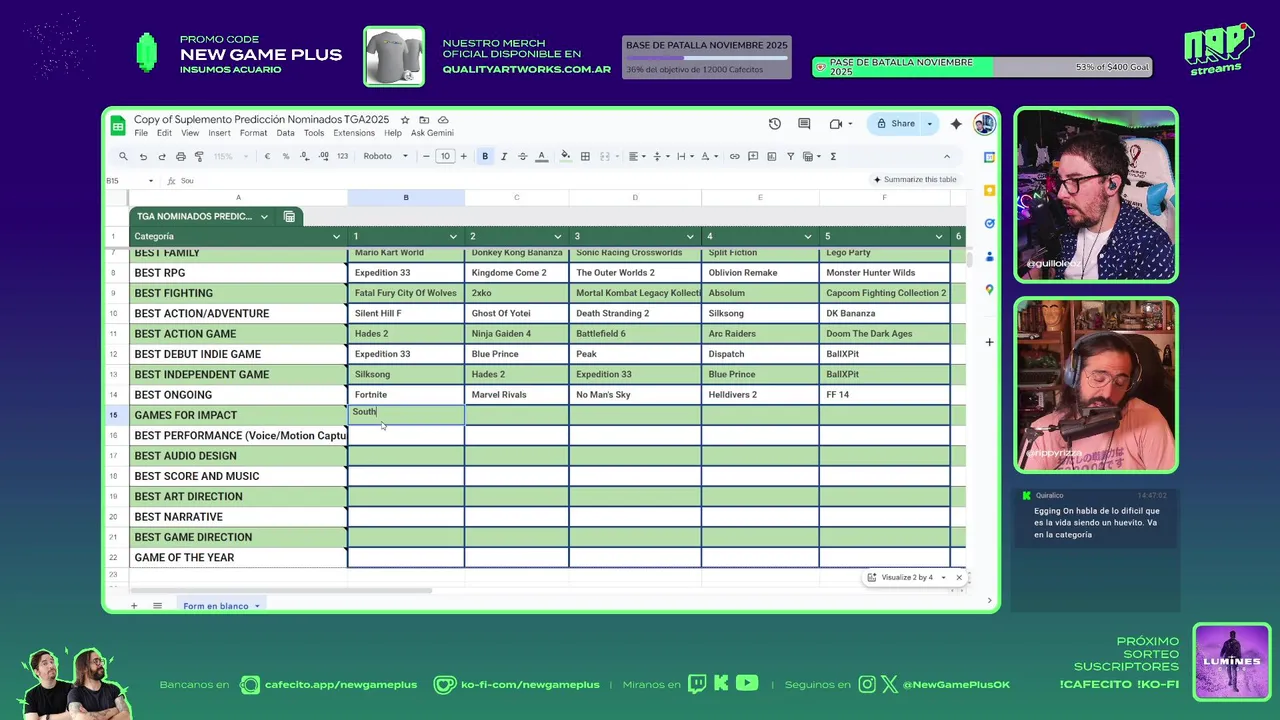Image resolution: width=1280 pixels, height=720 pixels.
Task: Open the Format menu
Action: (253, 133)
